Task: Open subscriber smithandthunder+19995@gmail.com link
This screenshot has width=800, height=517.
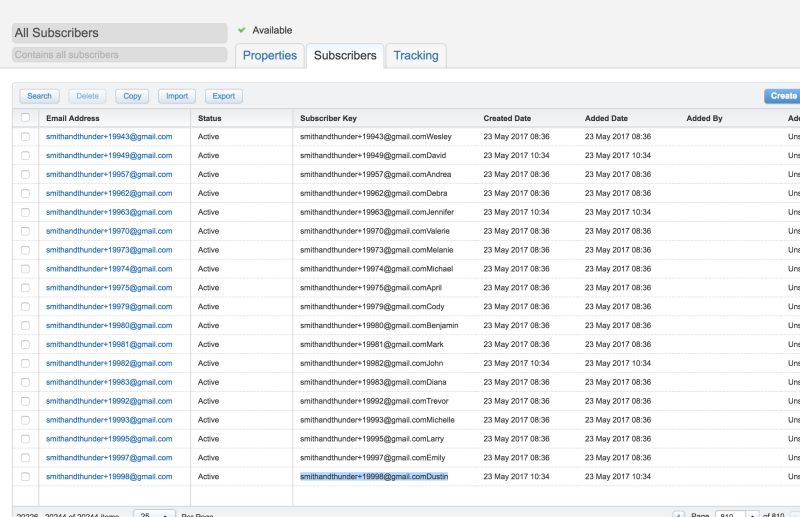Action: coord(109,439)
